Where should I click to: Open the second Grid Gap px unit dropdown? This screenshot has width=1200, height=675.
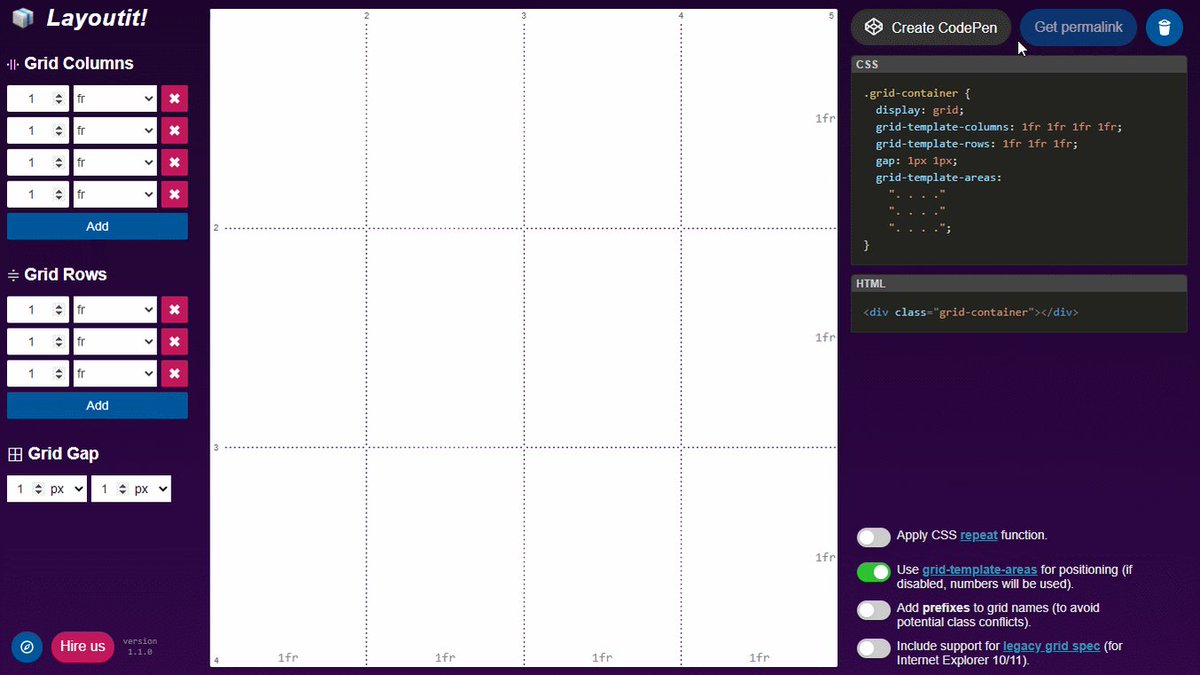pyautogui.click(x=152, y=489)
